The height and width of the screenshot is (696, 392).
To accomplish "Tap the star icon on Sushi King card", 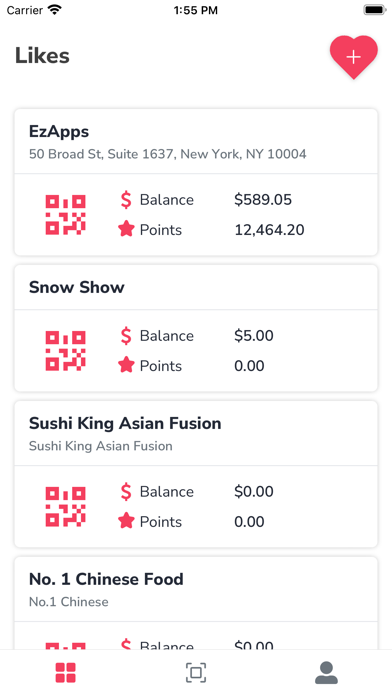I will [126, 521].
